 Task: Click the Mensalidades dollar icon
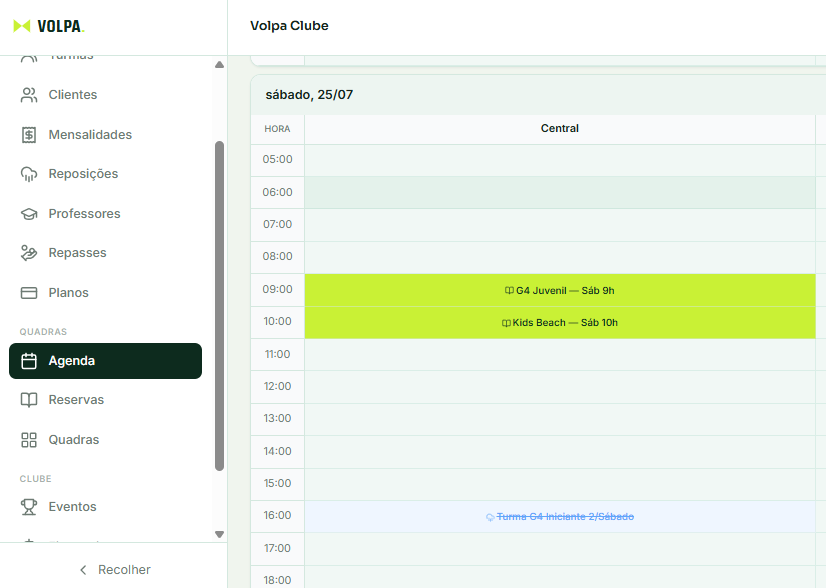29,135
